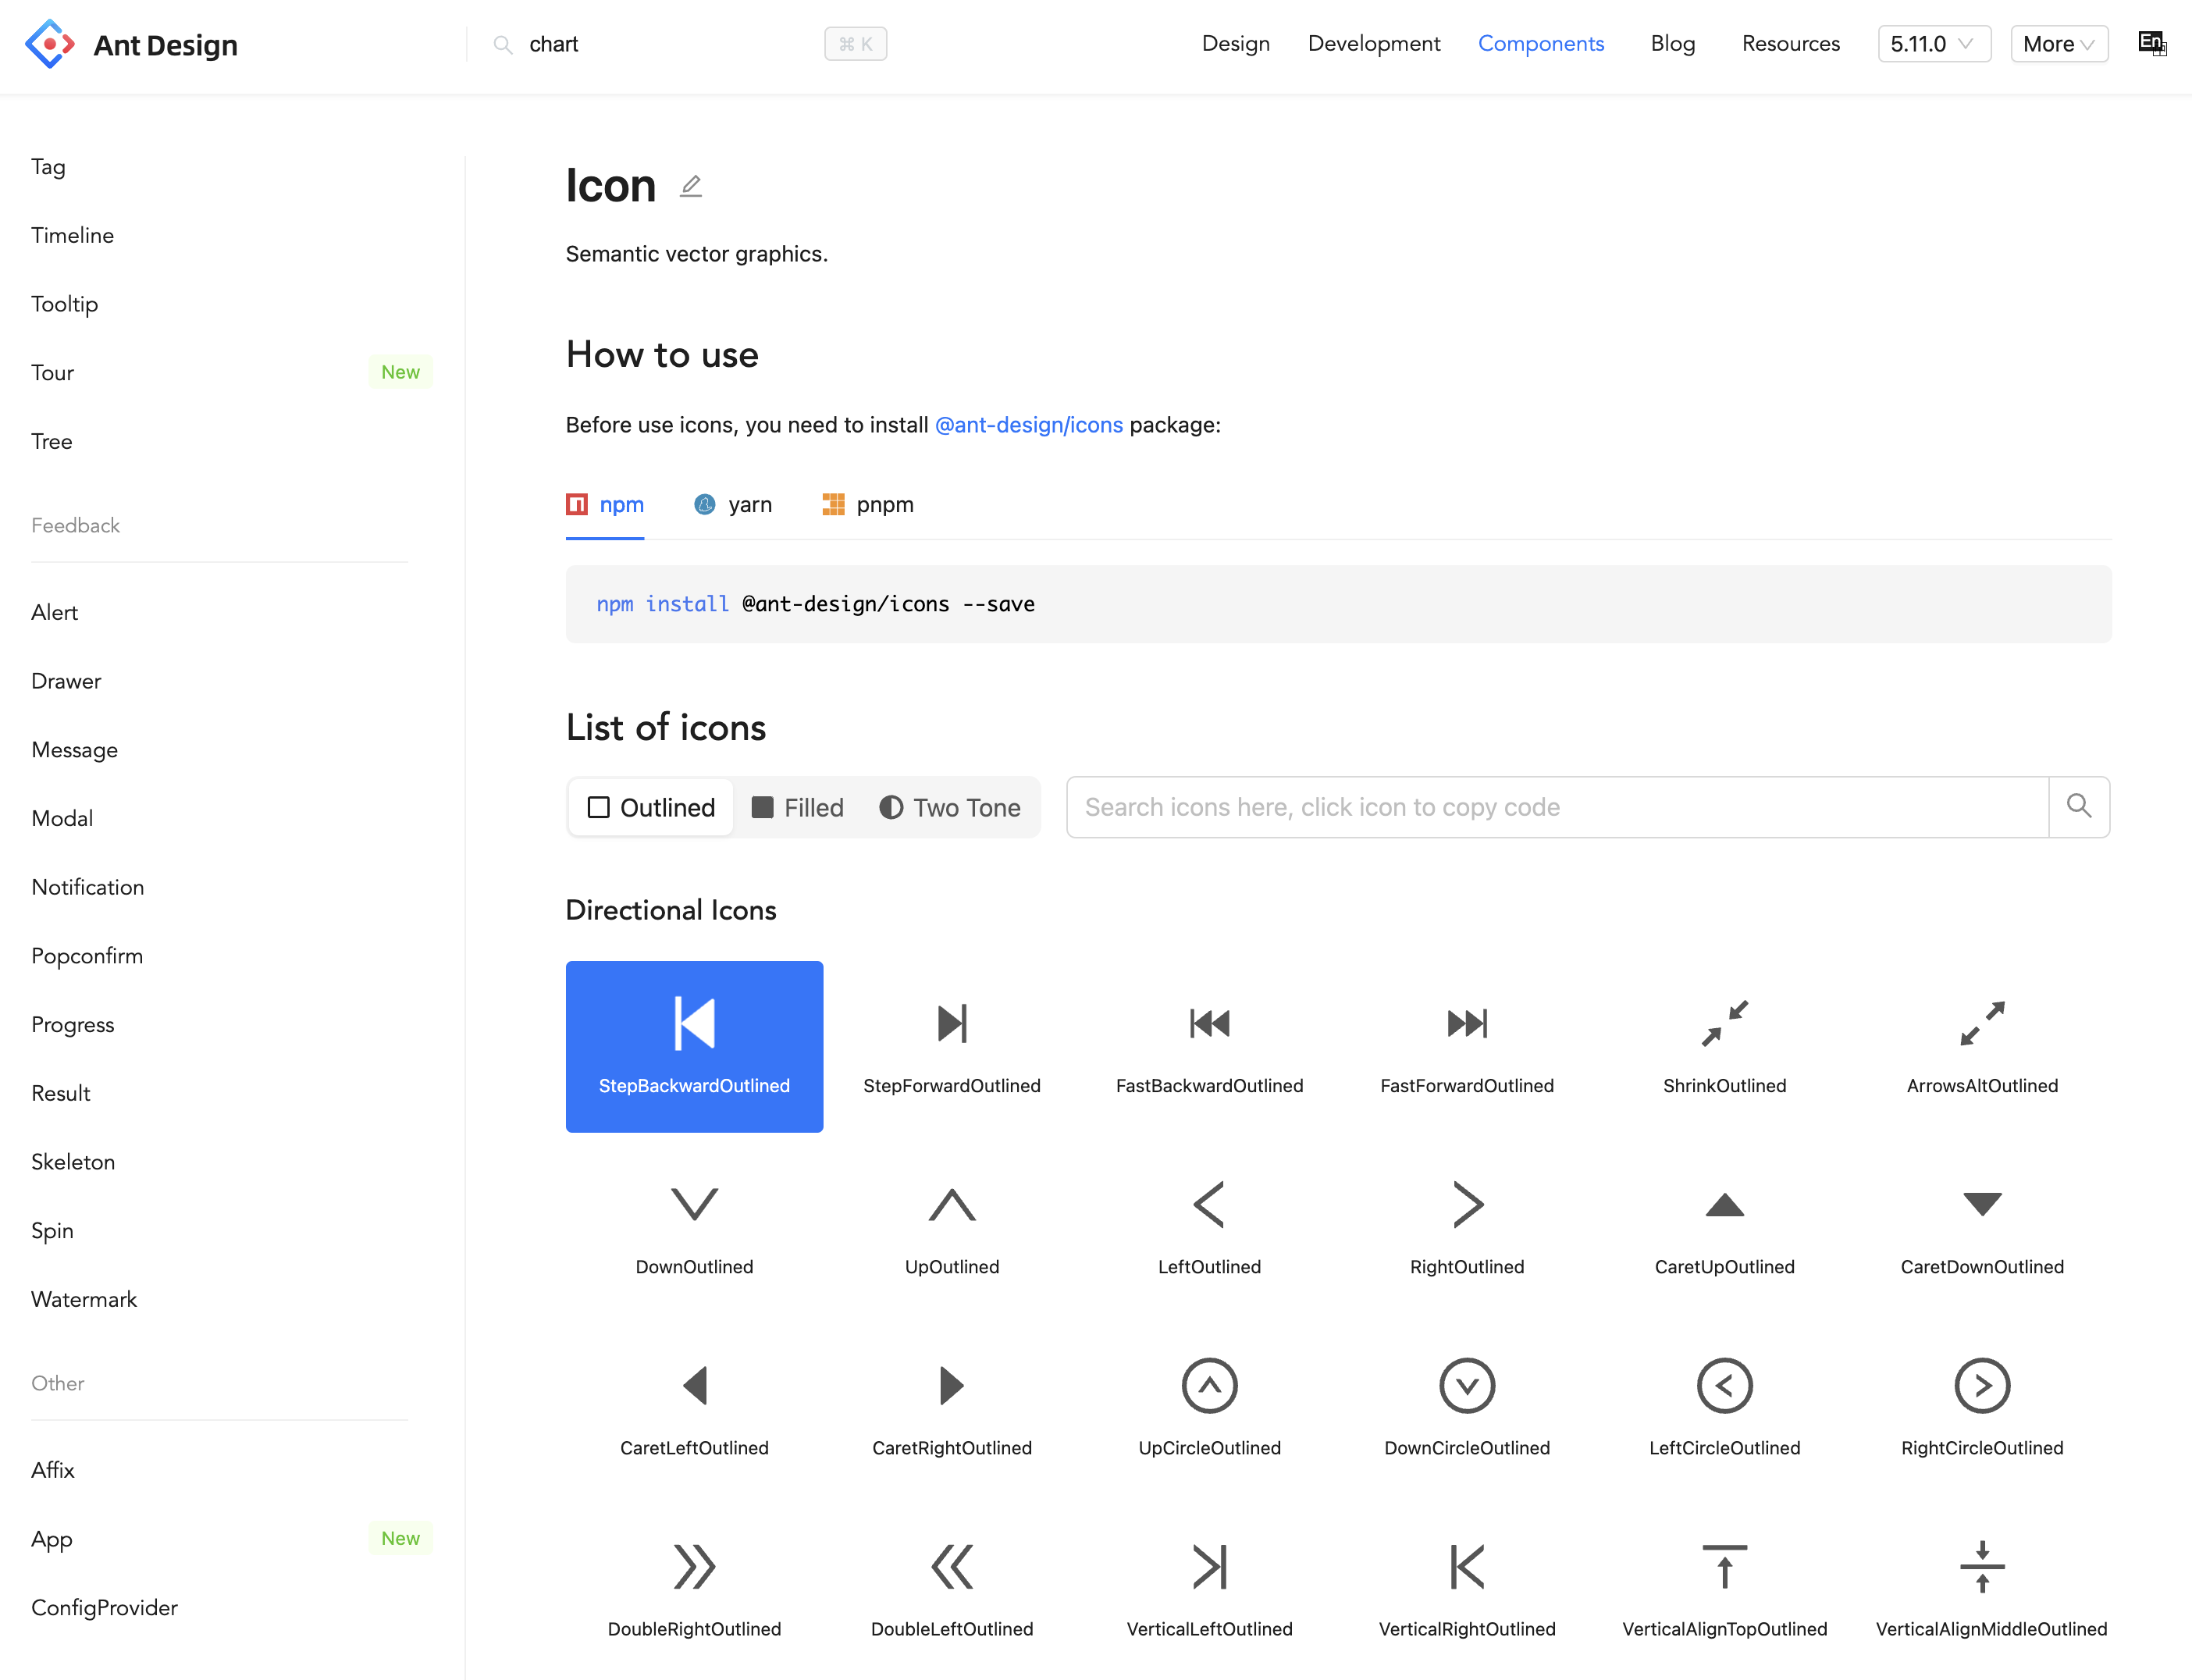The image size is (2192, 1680).
Task: Open the 5.11.0 version dropdown
Action: click(x=1933, y=44)
